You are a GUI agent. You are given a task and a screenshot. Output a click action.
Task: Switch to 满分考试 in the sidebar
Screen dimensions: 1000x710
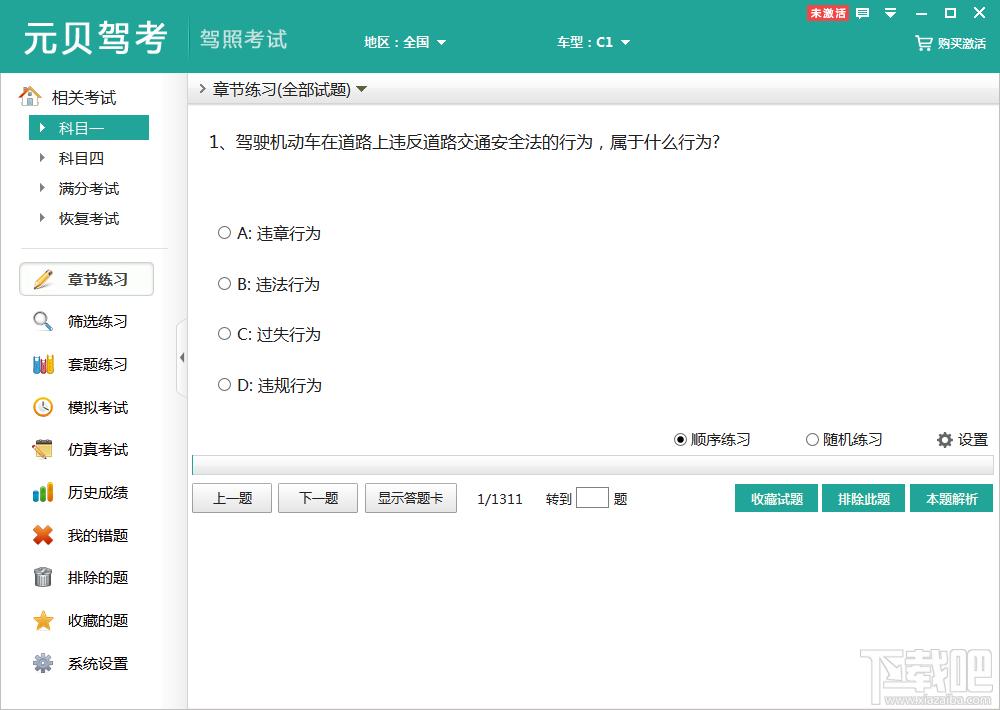(x=88, y=188)
